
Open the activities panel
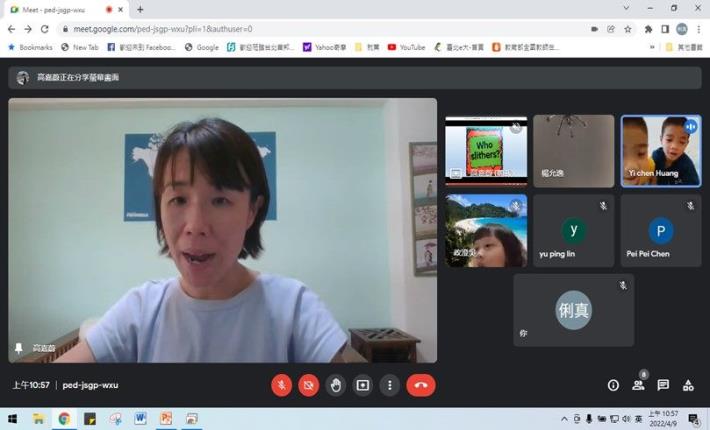pyautogui.click(x=688, y=385)
